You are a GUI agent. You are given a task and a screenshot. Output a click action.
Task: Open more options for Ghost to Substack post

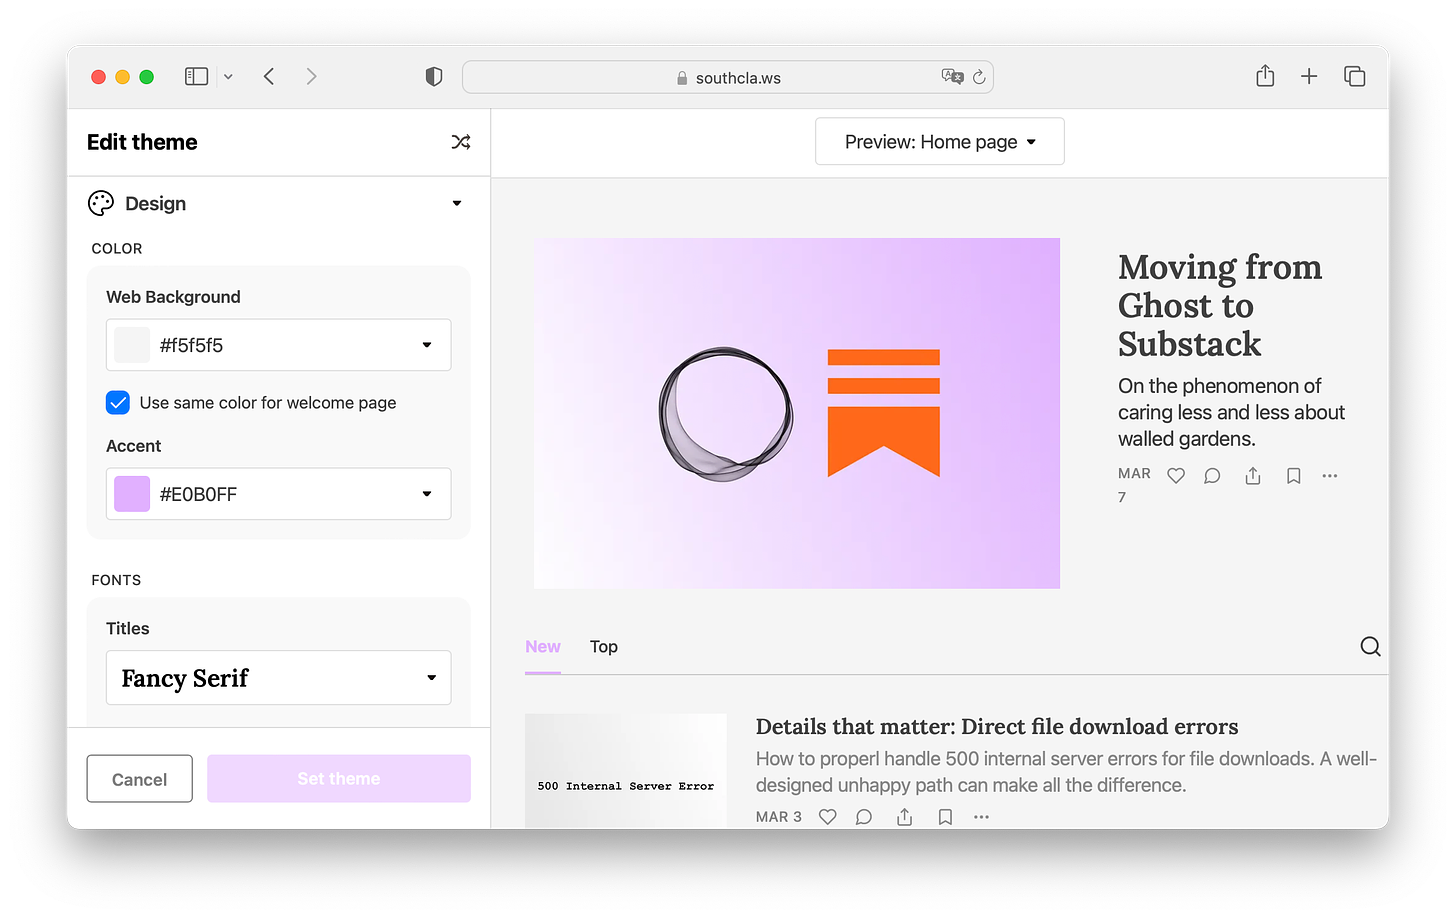[x=1330, y=476]
